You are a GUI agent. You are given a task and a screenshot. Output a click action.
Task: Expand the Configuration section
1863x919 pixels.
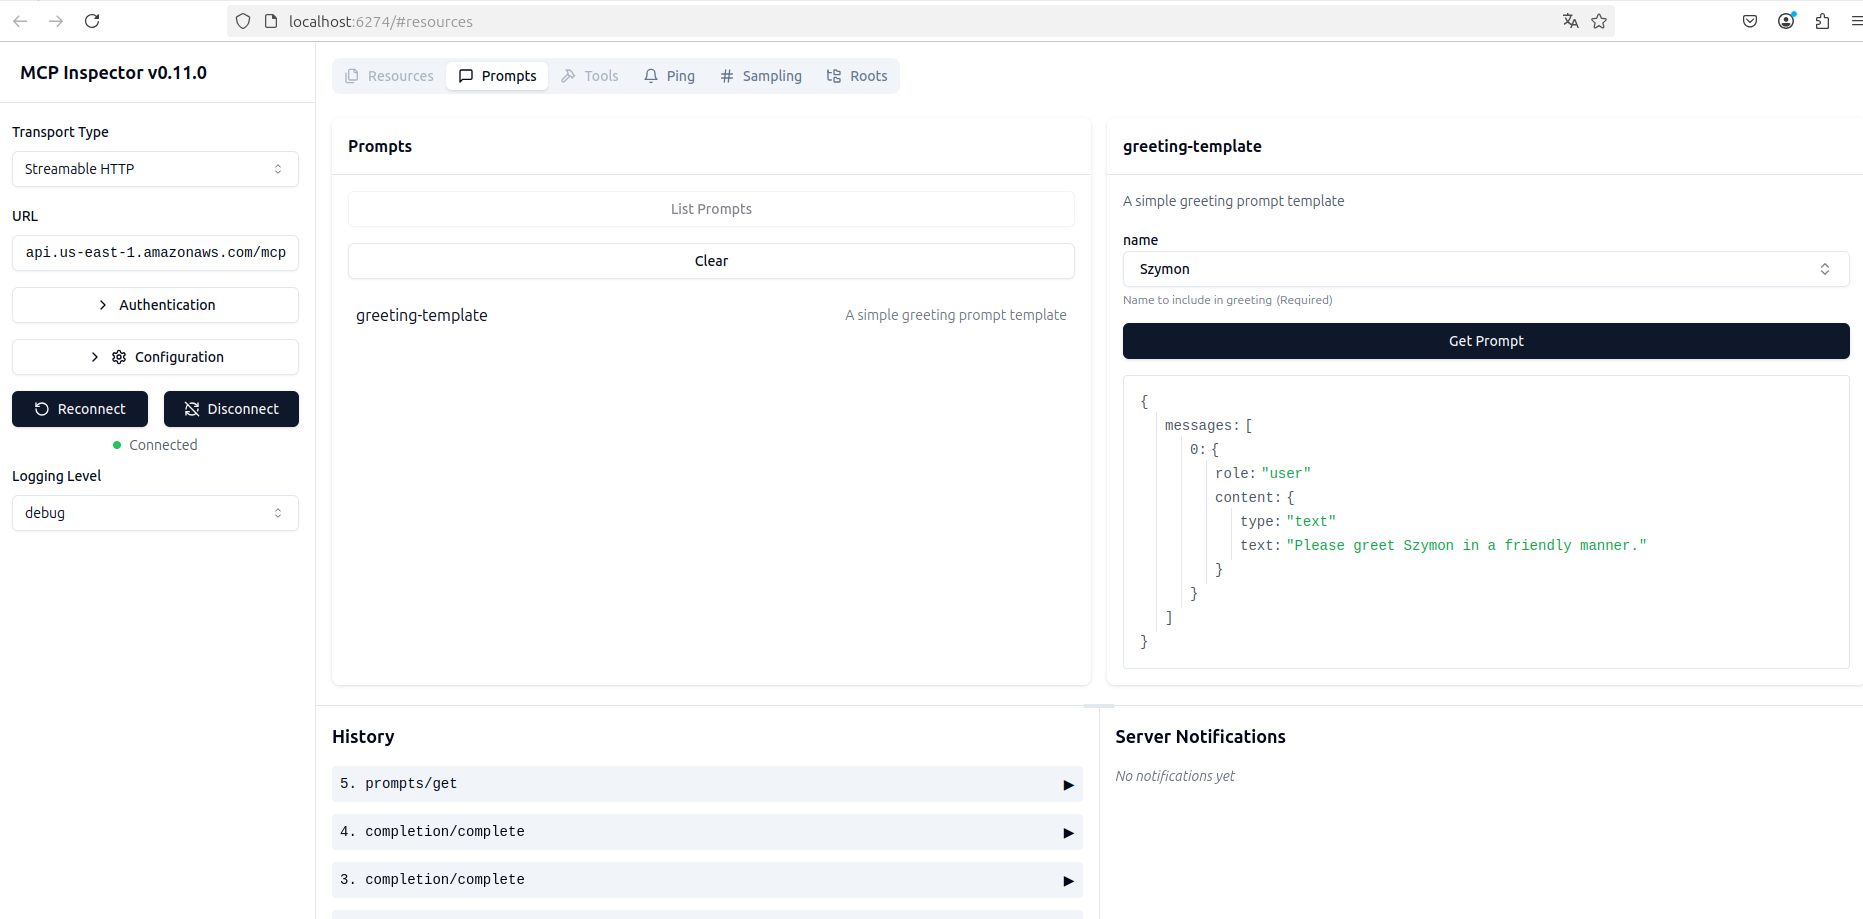coord(155,357)
